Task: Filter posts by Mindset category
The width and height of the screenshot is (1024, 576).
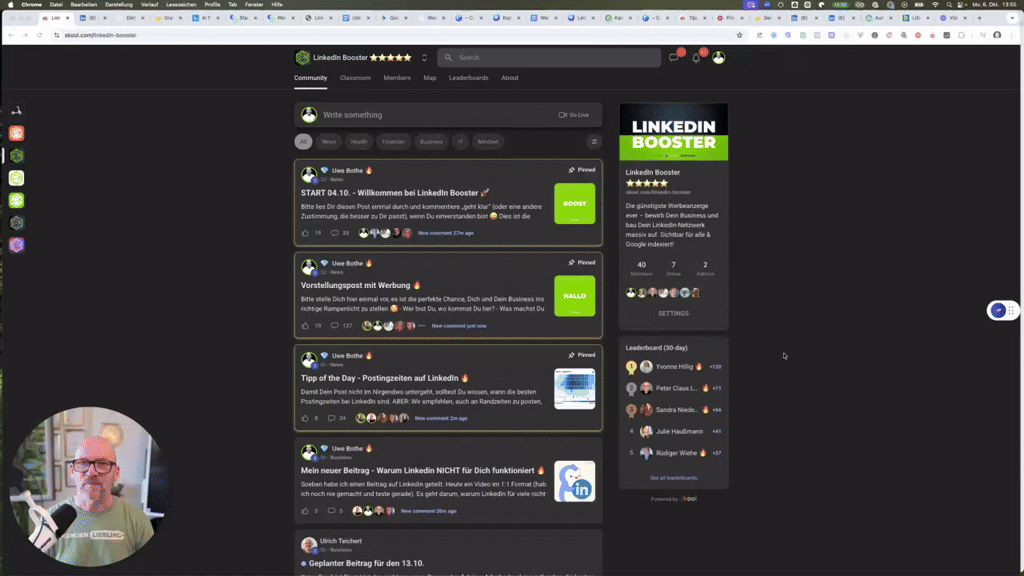Action: [488, 142]
